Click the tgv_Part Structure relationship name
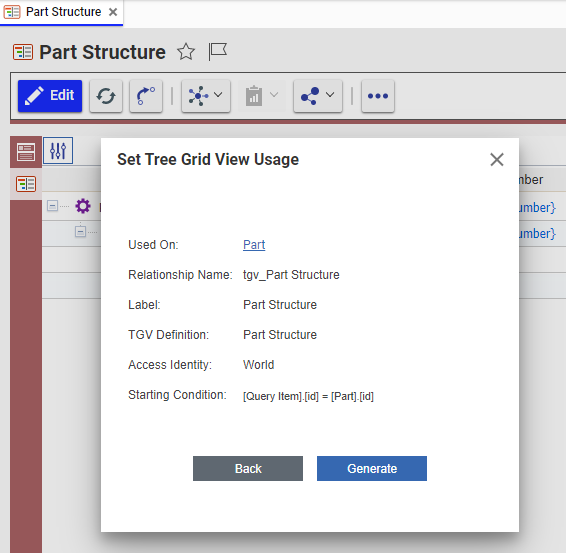Viewport: 566px width, 553px height. point(291,275)
